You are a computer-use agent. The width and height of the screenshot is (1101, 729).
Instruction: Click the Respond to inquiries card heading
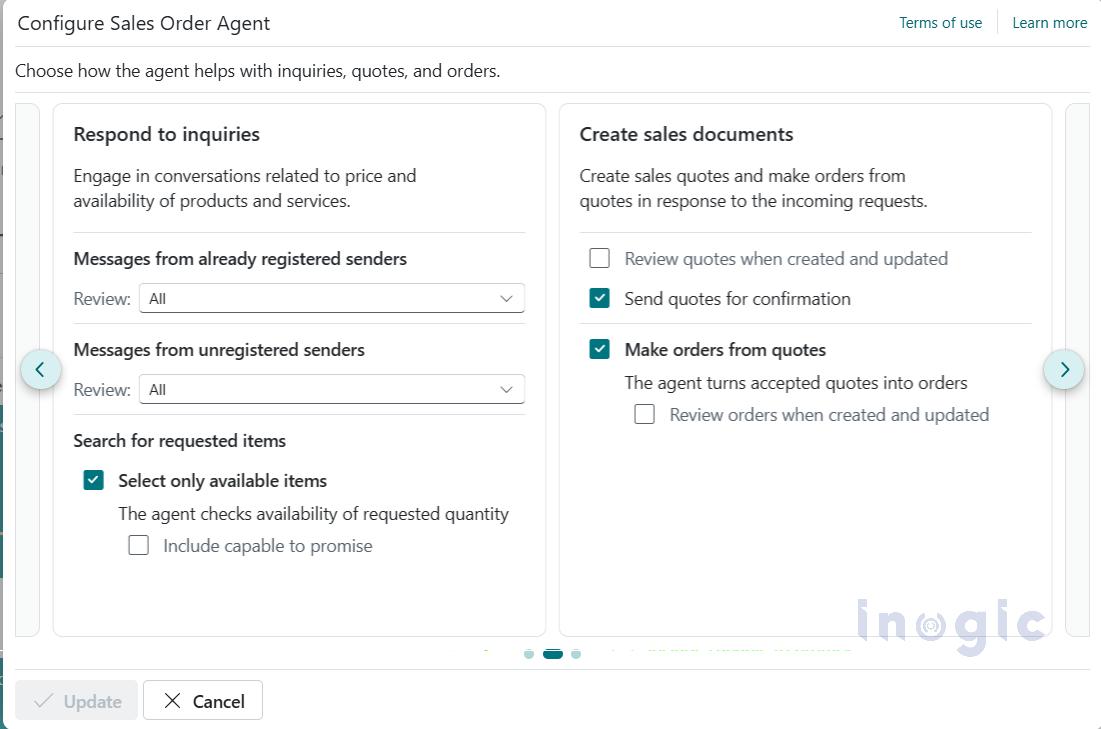[167, 134]
